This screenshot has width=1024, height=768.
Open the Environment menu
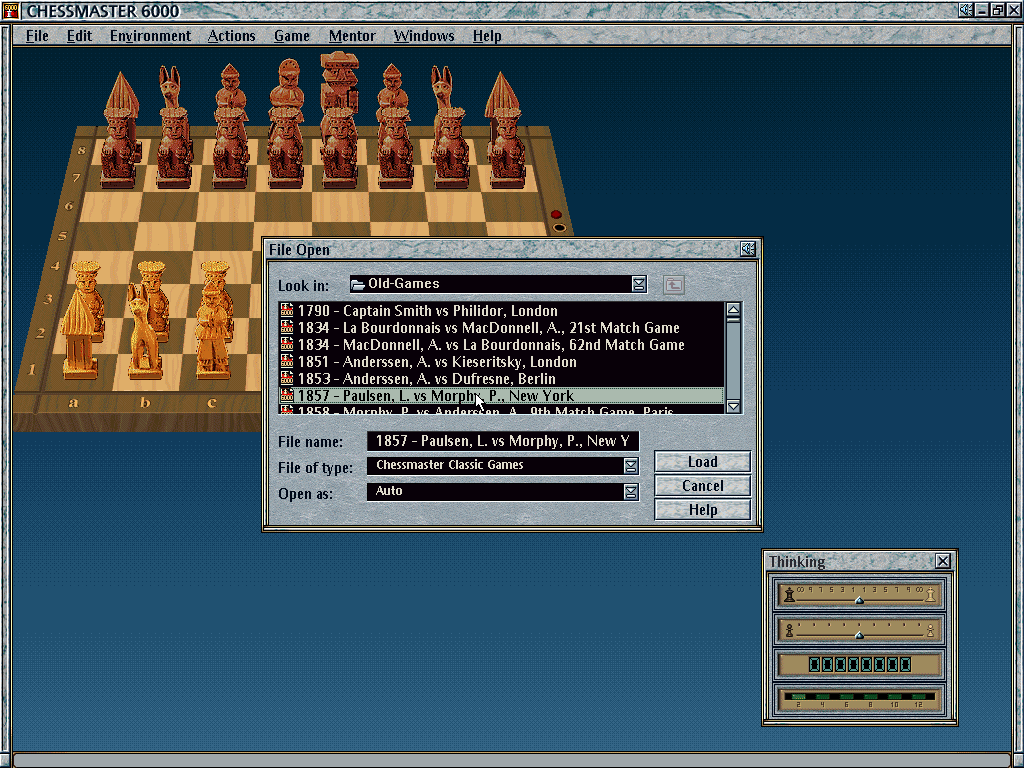150,36
